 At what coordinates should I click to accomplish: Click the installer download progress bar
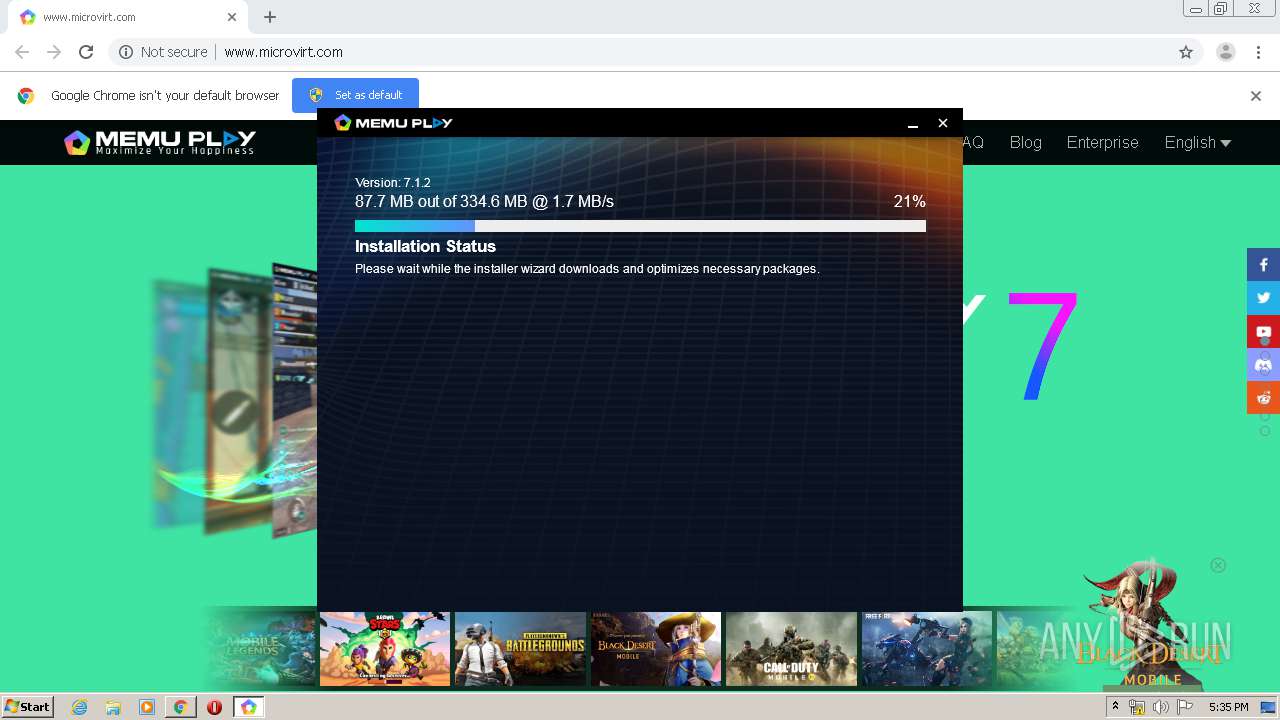click(640, 226)
